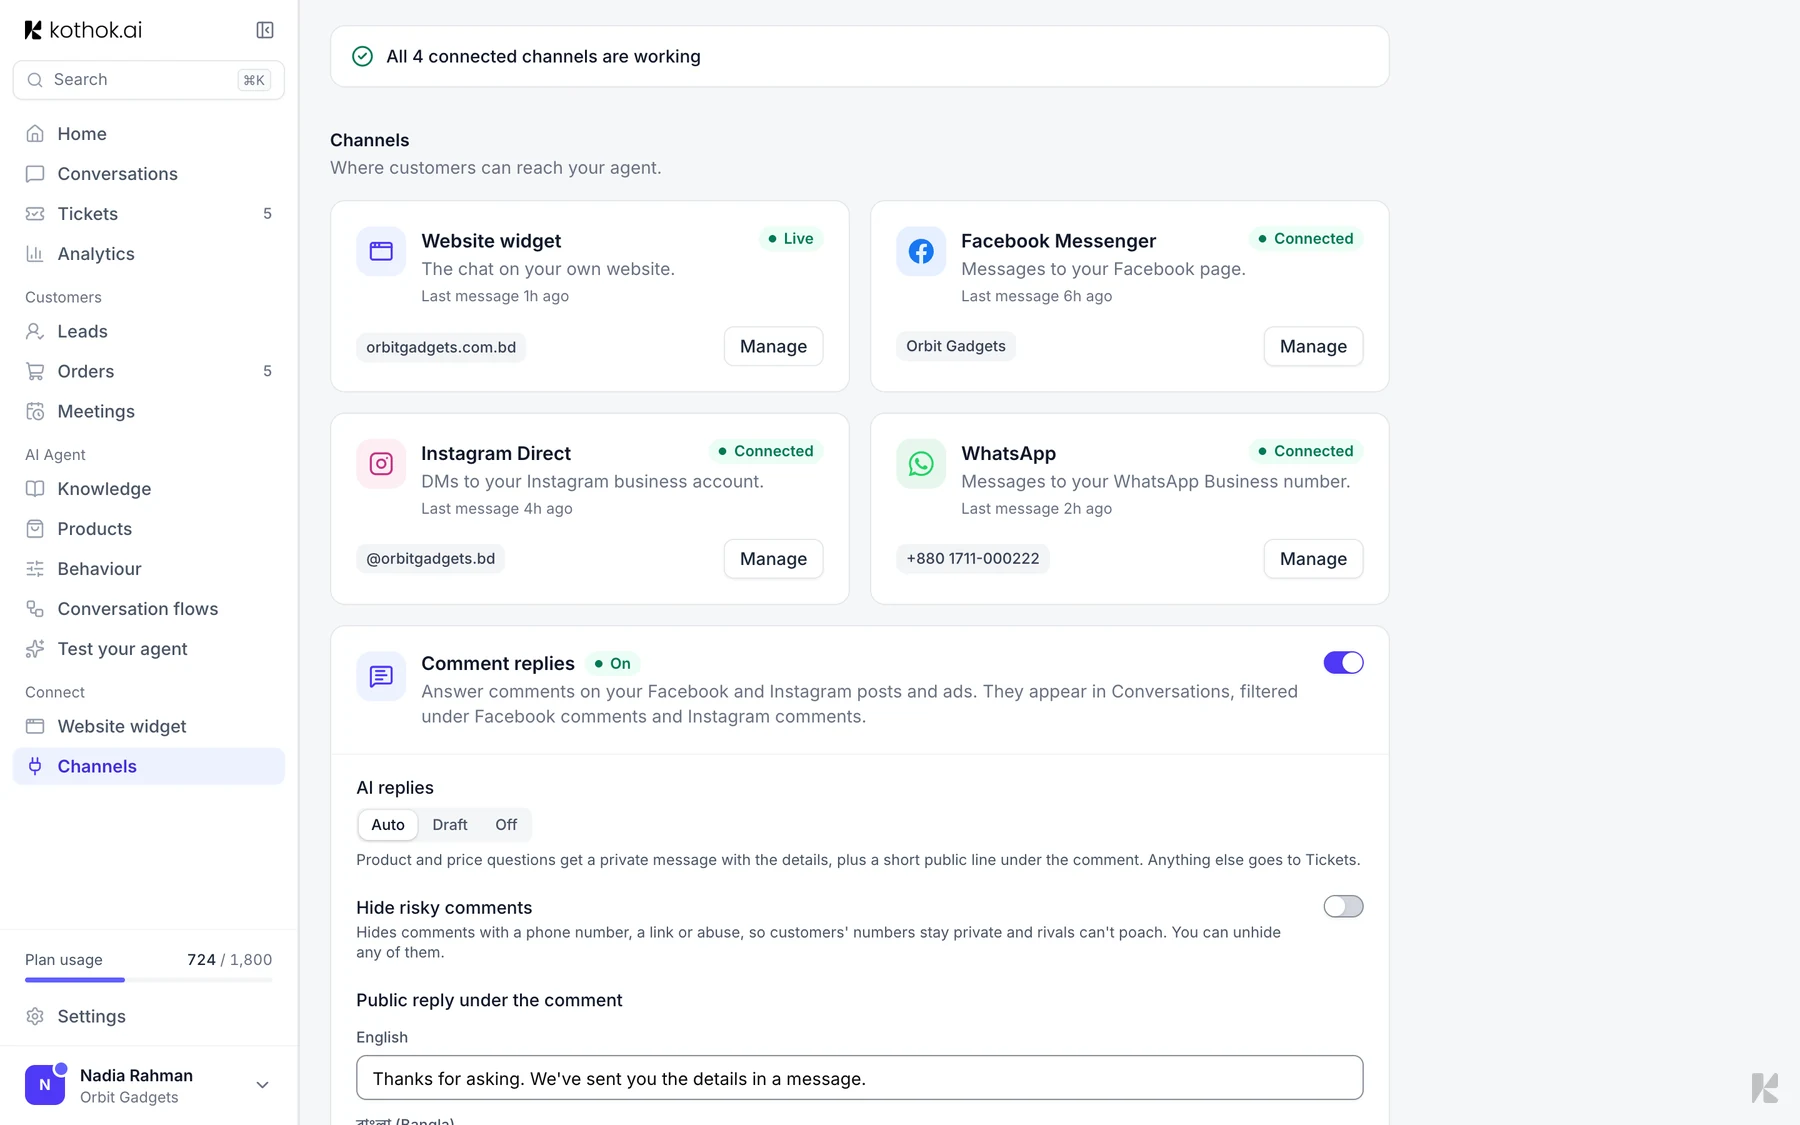
Task: Open the Orders section
Action: pyautogui.click(x=149, y=372)
